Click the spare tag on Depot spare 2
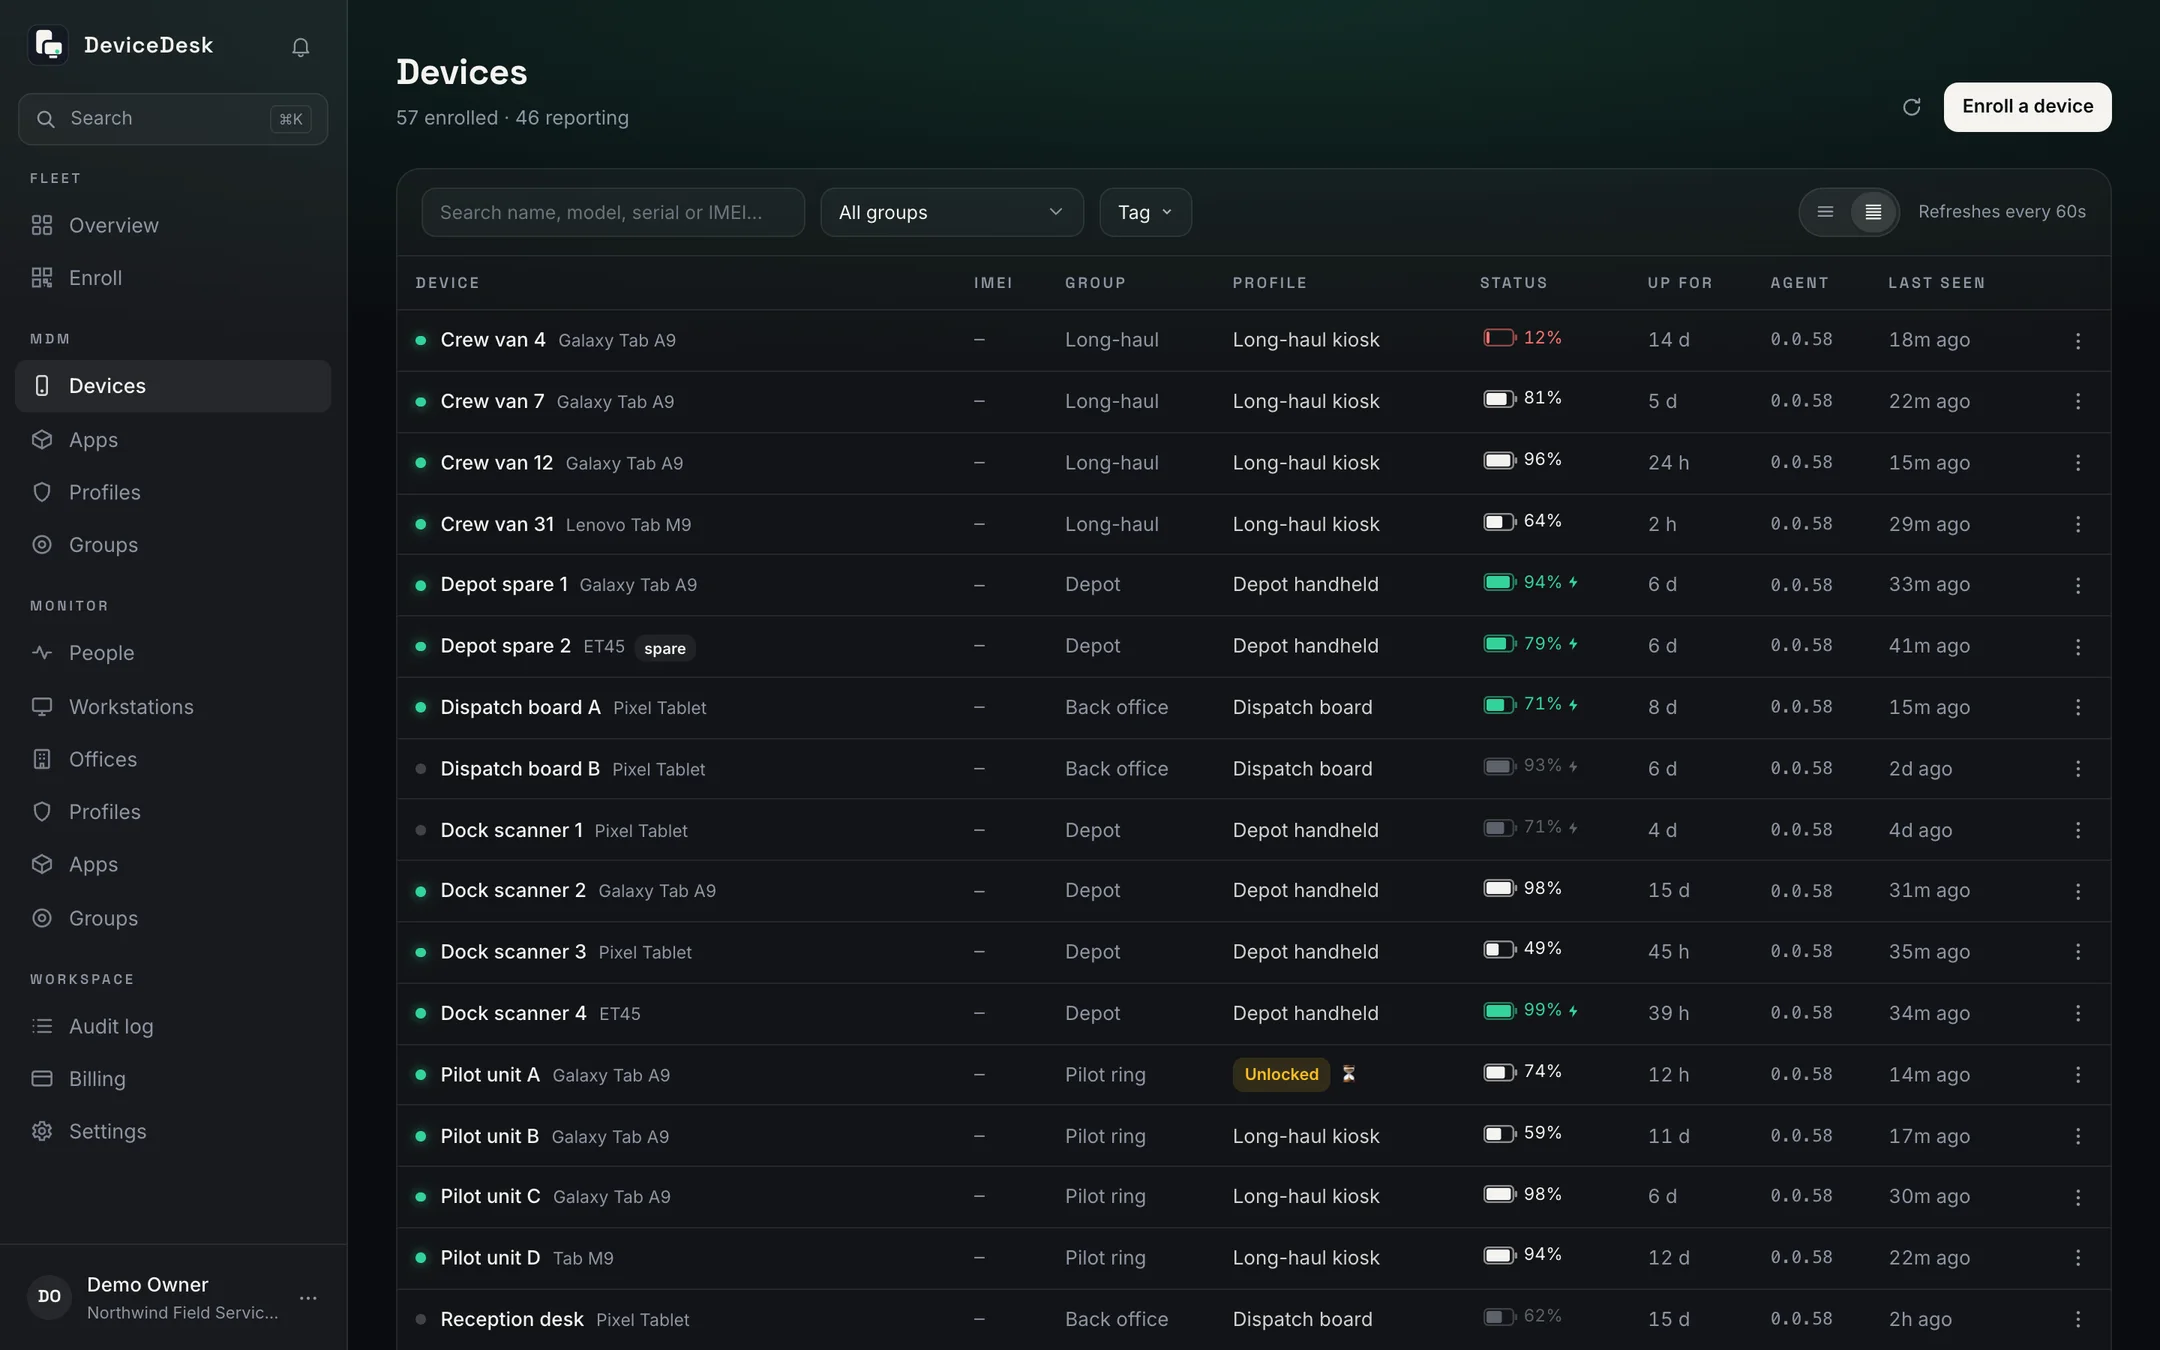Viewport: 2160px width, 1350px height. point(665,648)
